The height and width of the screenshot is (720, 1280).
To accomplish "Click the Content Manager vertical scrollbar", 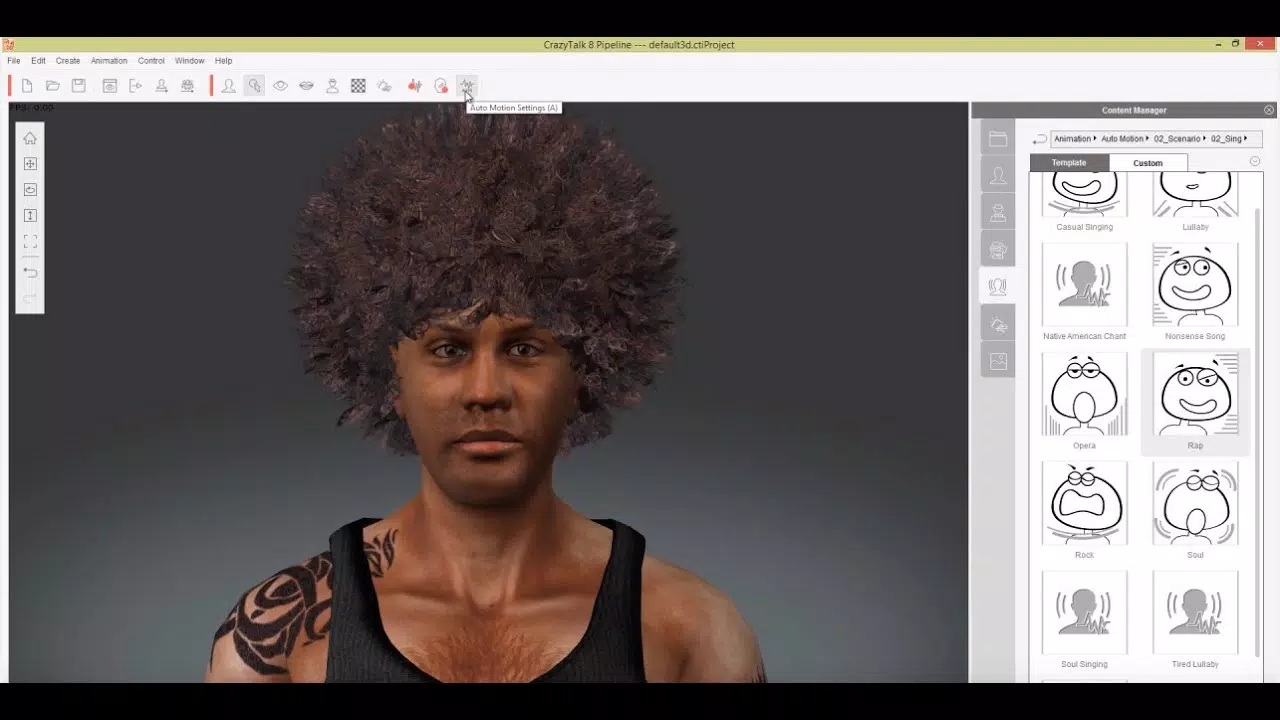I will click(x=1258, y=430).
